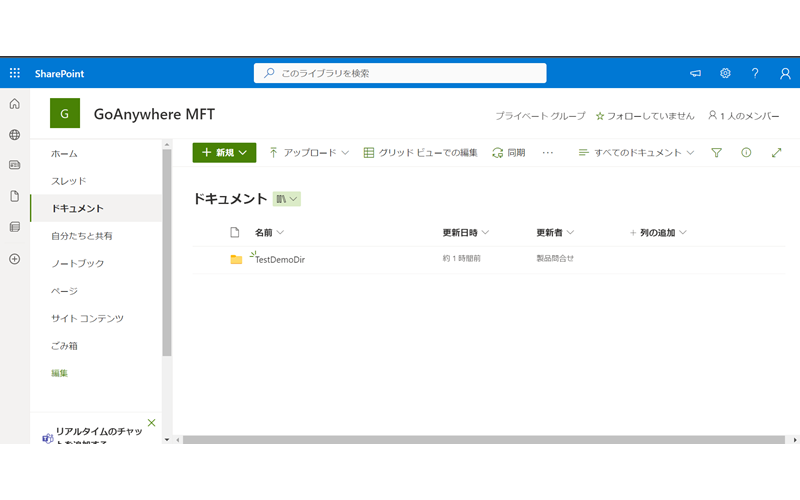Sort by file type column icon
The height and width of the screenshot is (500, 800).
pyautogui.click(x=235, y=233)
